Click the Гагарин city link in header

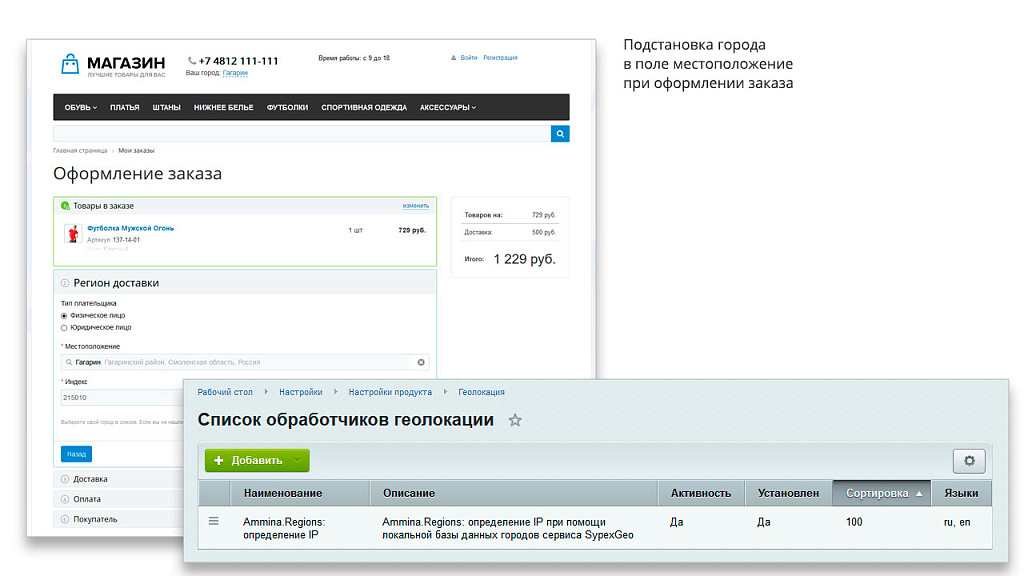coord(235,73)
